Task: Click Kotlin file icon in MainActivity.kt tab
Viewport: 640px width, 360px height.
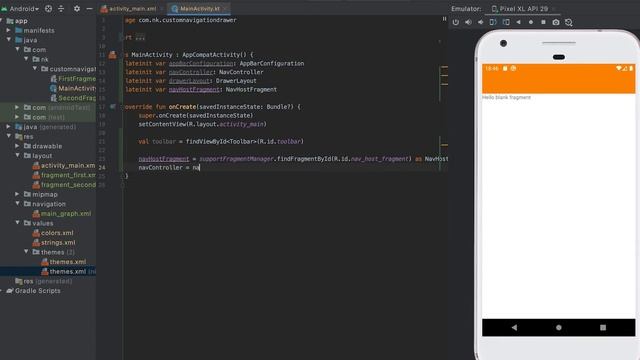Action: (x=175, y=8)
